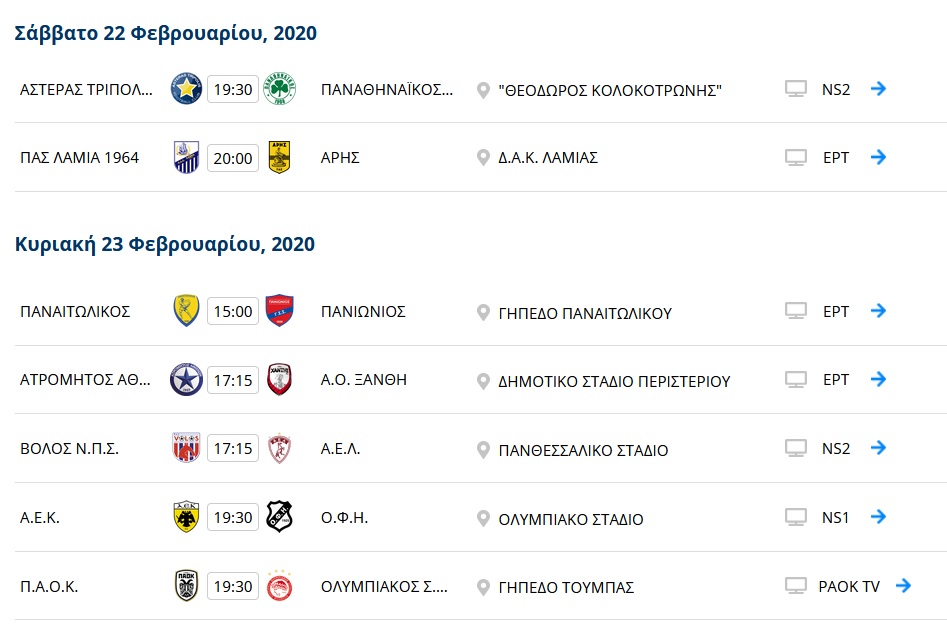Viewport: 947px width, 625px height.
Task: Open details arrow for ΠΑΣ ΛΑΜΙΑ 1964 match
Action: coord(878,157)
